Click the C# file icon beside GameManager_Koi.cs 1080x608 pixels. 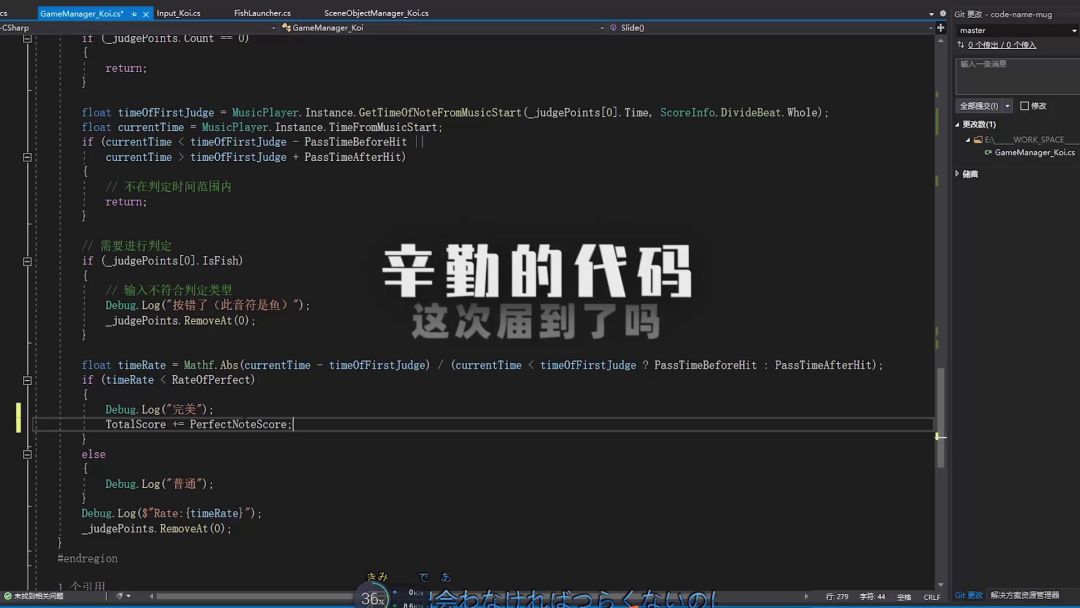988,153
